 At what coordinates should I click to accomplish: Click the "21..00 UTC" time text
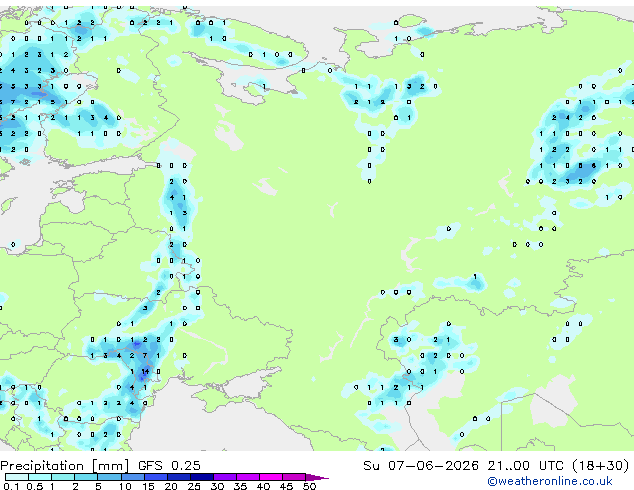[x=525, y=466]
